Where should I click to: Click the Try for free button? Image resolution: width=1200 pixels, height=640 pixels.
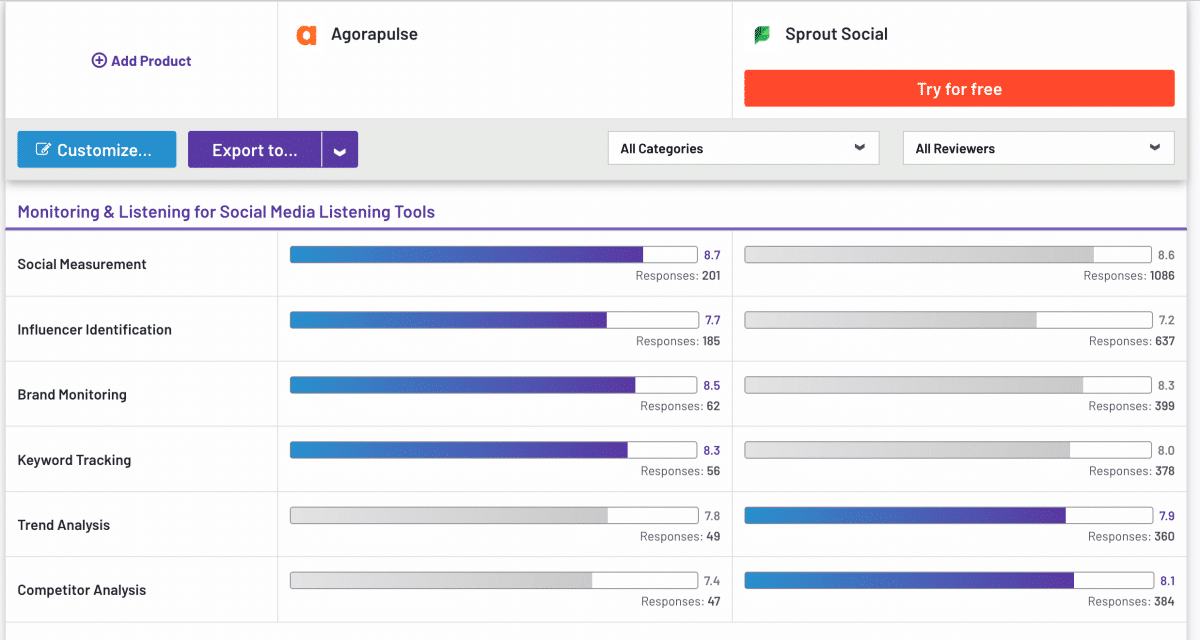[x=959, y=88]
